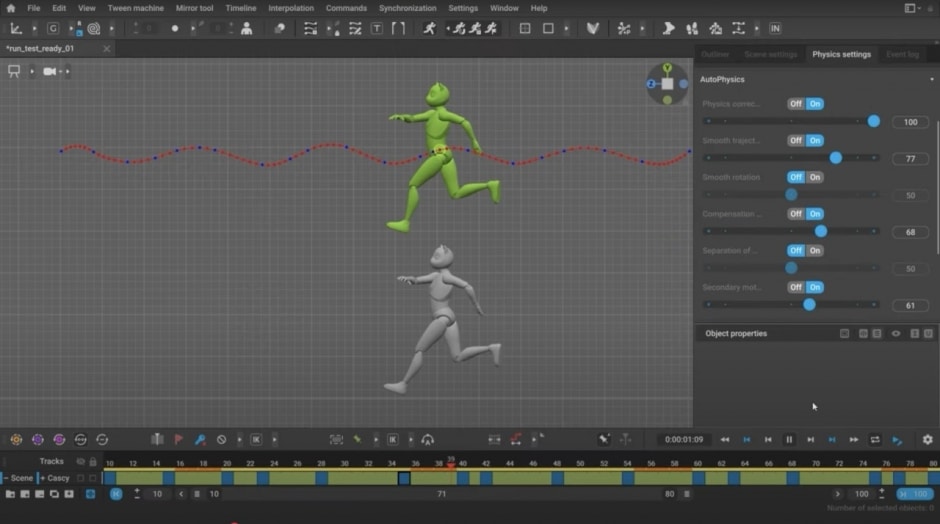This screenshot has width=940, height=524.
Task: Expand the Scene track group
Action: (4, 478)
